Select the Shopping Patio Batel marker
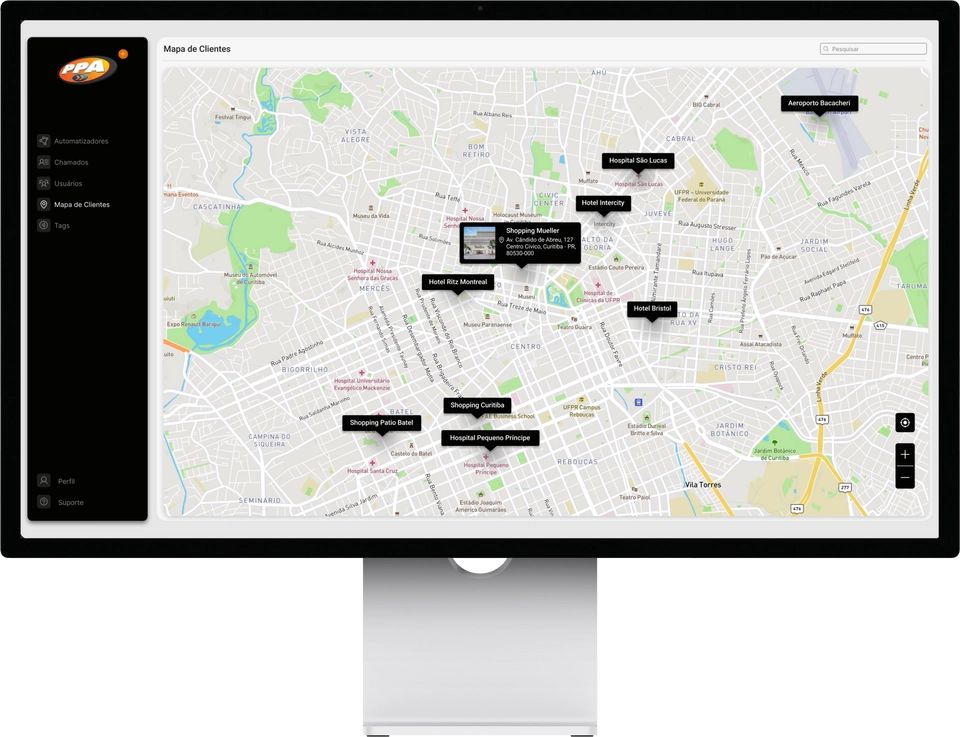The width and height of the screenshot is (960, 737). pos(381,422)
